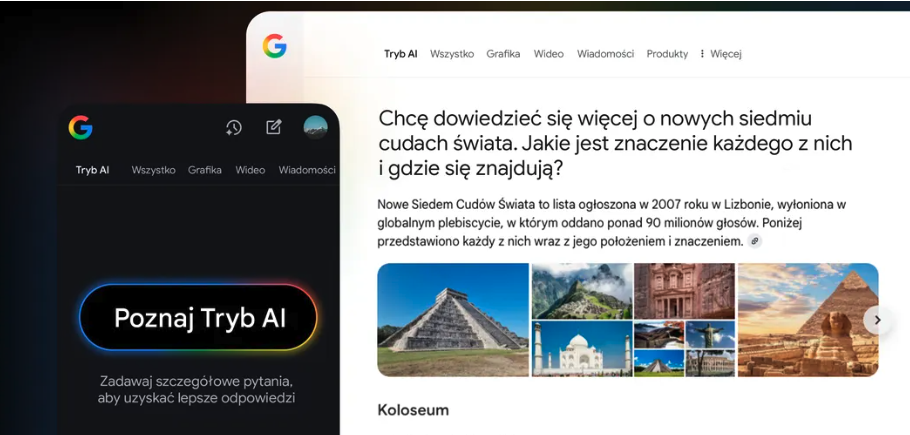Image resolution: width=910 pixels, height=435 pixels.
Task: Select the Wszystko tab on desktop
Action: [x=452, y=54]
